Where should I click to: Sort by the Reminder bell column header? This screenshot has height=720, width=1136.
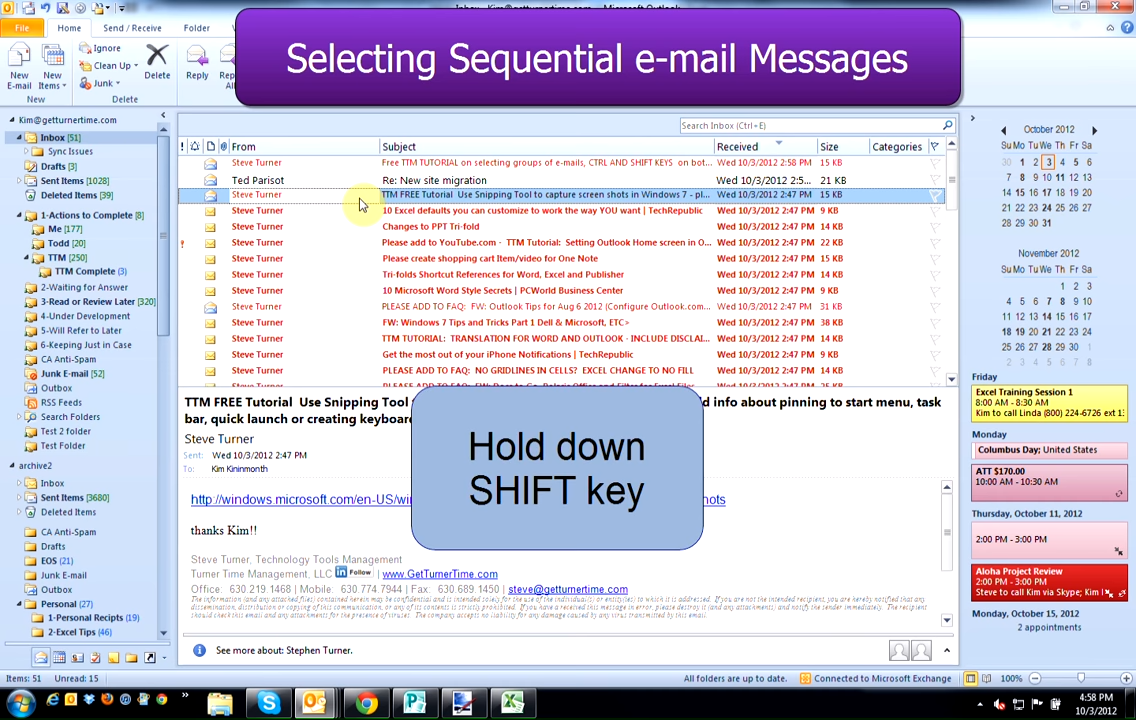click(195, 146)
